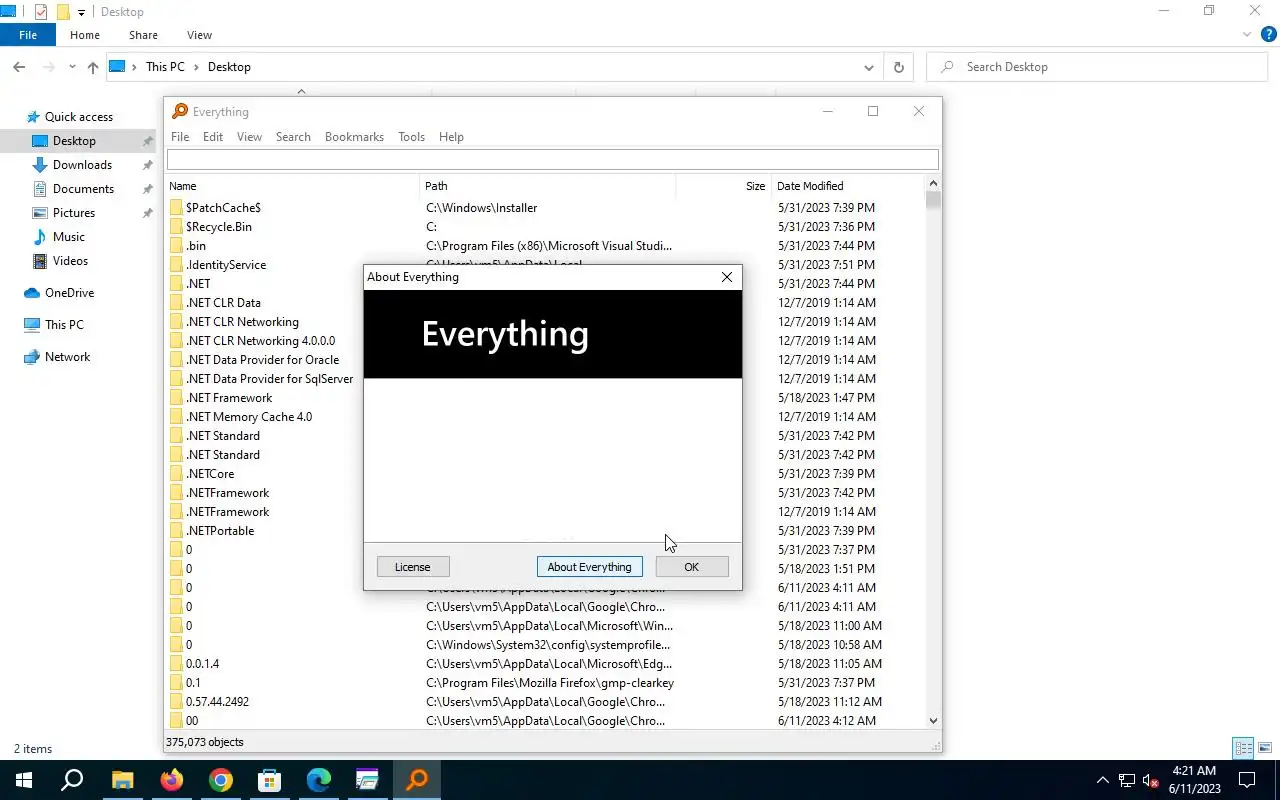Close the About Everything dialog
The image size is (1280, 800).
tap(727, 277)
